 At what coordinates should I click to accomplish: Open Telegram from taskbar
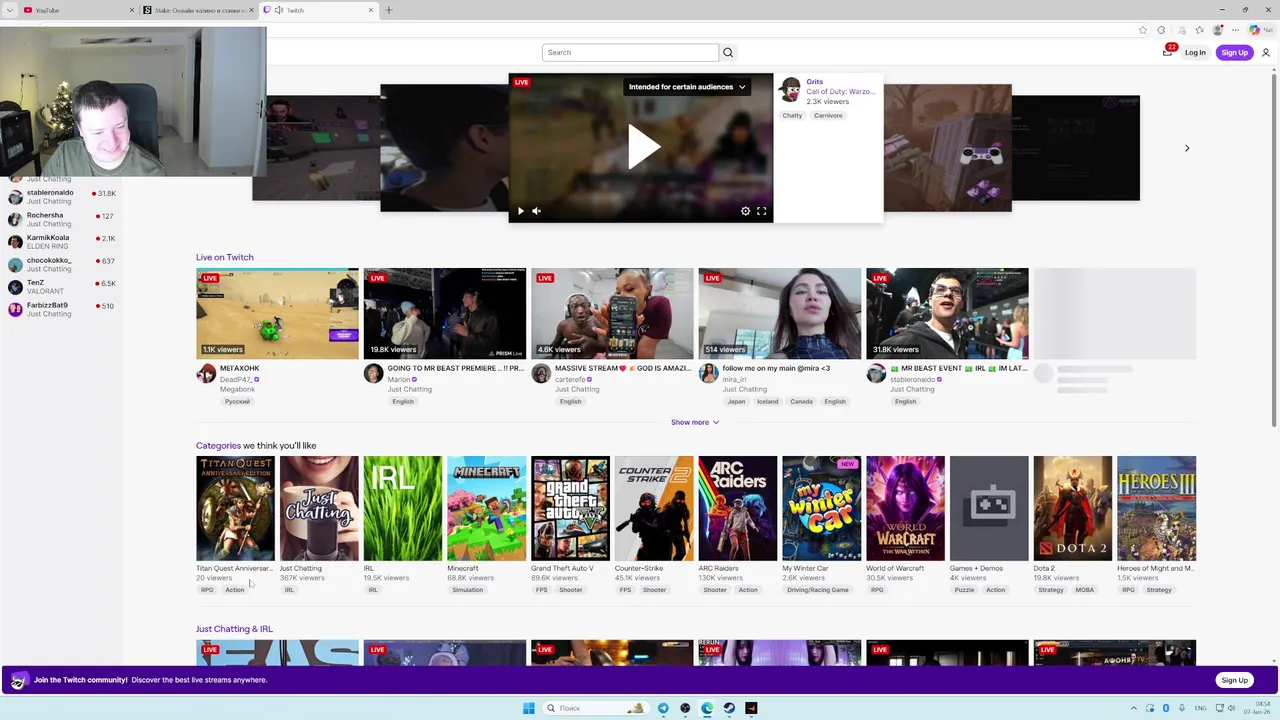pyautogui.click(x=662, y=708)
